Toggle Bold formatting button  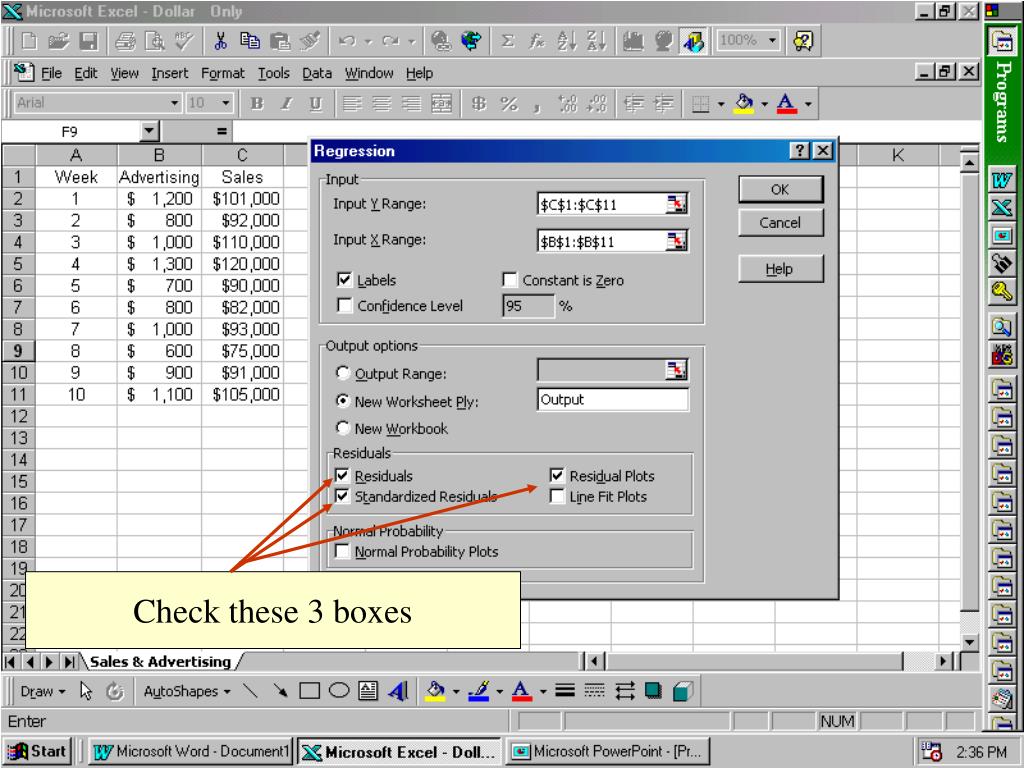pos(257,103)
